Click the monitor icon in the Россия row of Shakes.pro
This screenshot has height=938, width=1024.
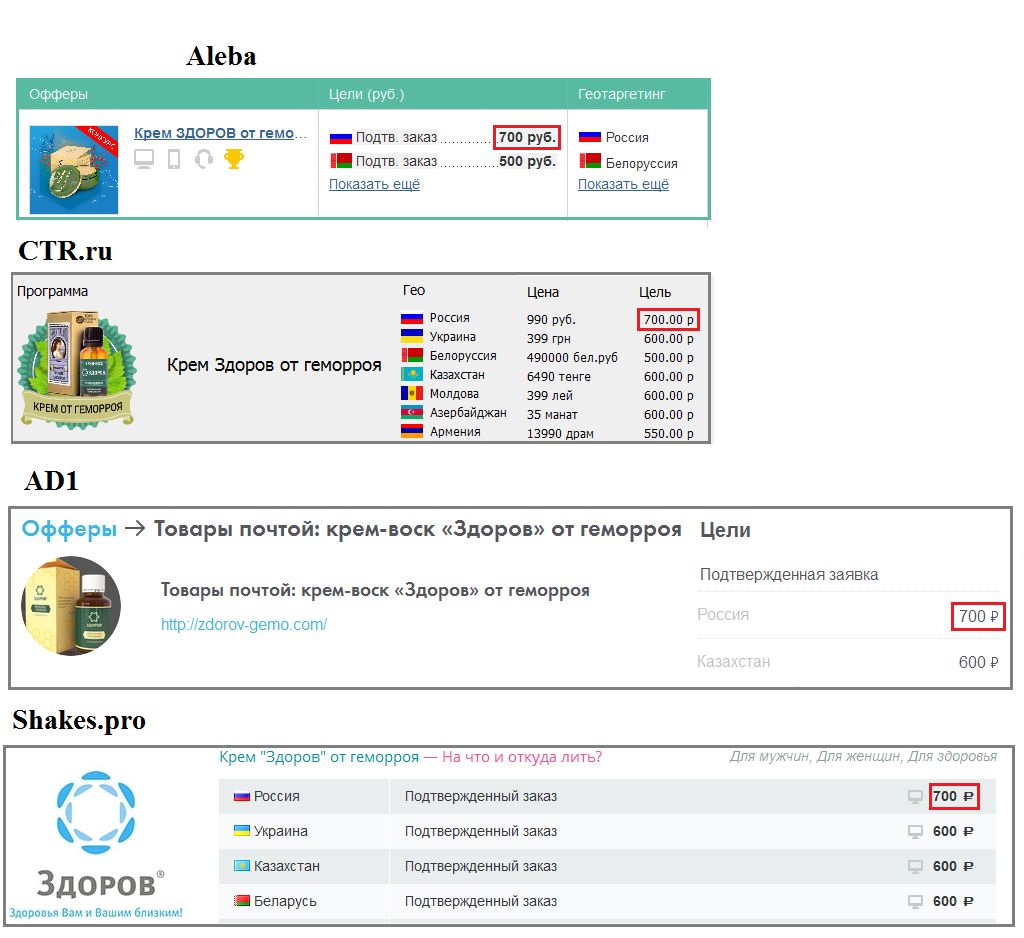[915, 797]
